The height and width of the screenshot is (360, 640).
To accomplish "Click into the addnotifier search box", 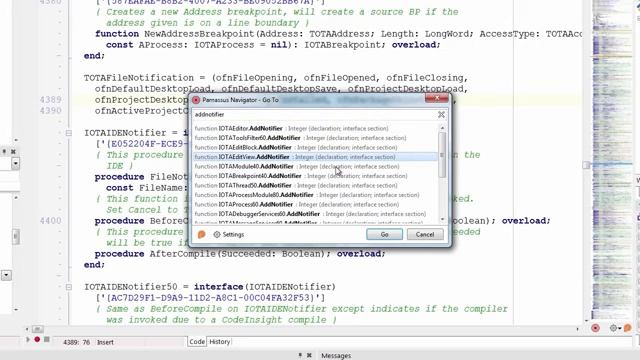I will click(x=314, y=115).
